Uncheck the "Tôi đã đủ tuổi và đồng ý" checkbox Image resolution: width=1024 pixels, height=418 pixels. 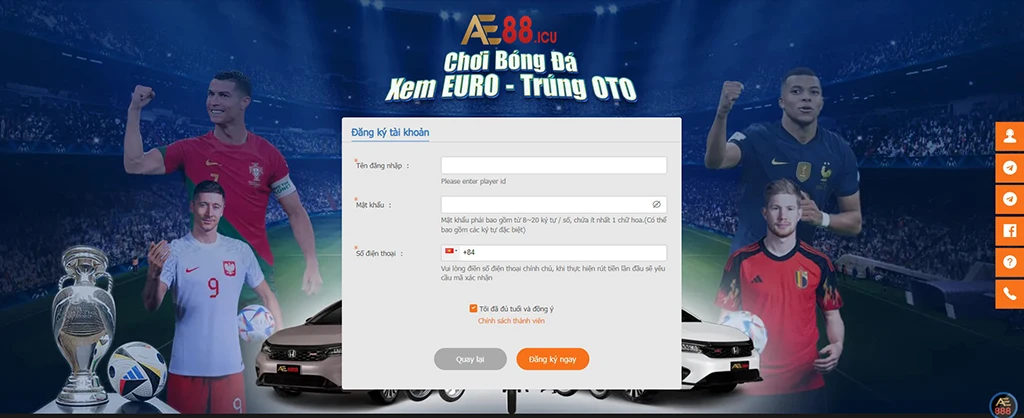(x=473, y=308)
